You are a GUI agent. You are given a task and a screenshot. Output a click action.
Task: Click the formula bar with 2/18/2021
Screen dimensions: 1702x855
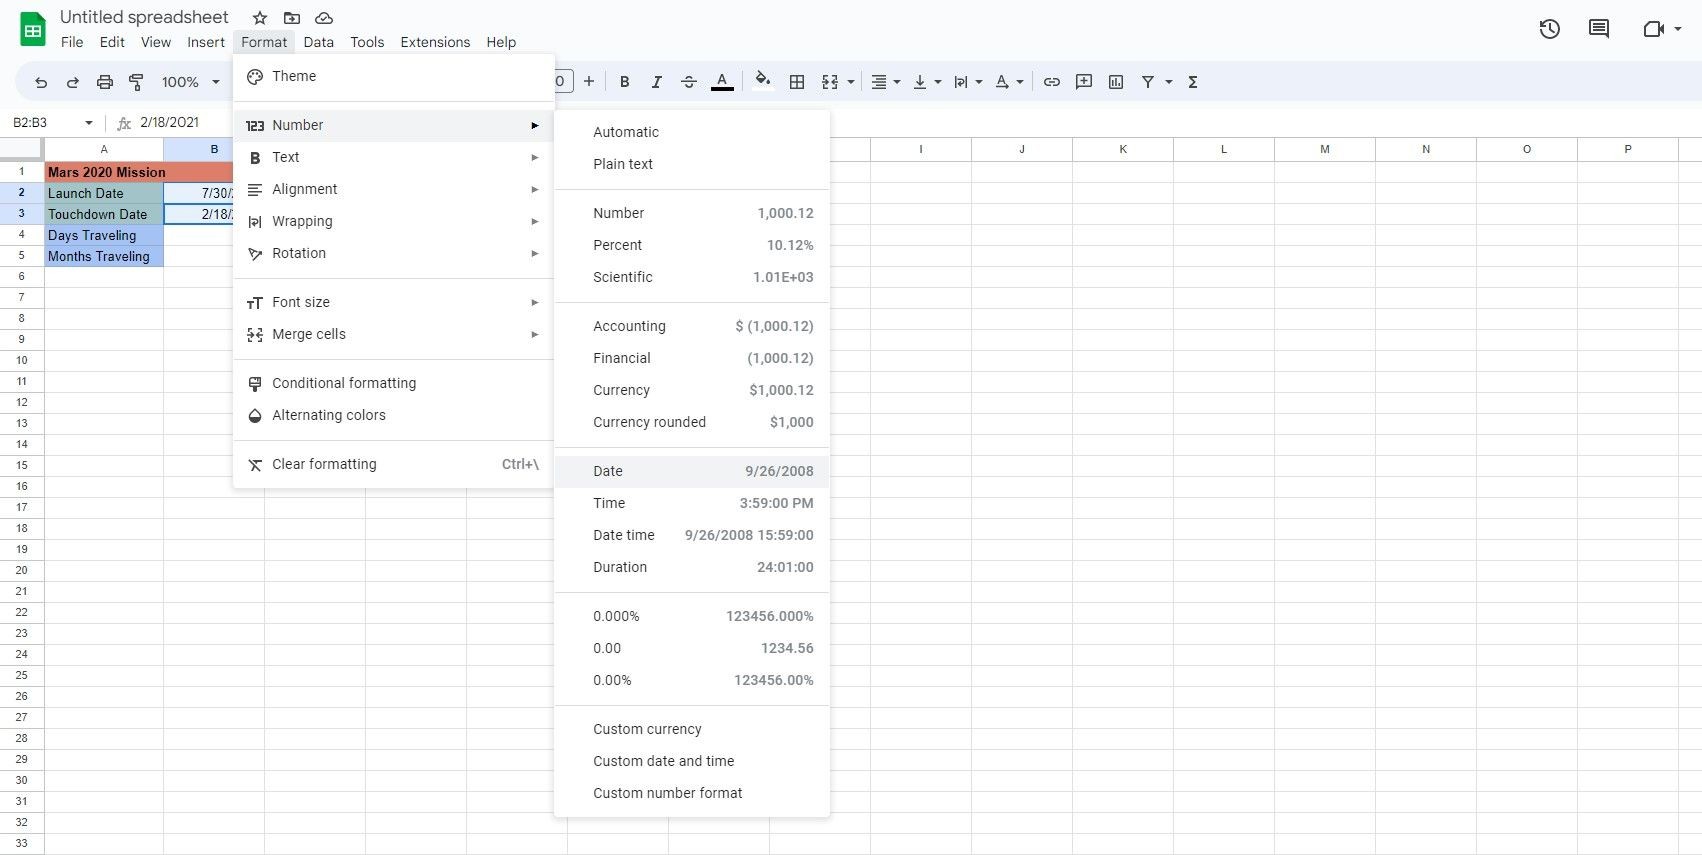point(169,122)
